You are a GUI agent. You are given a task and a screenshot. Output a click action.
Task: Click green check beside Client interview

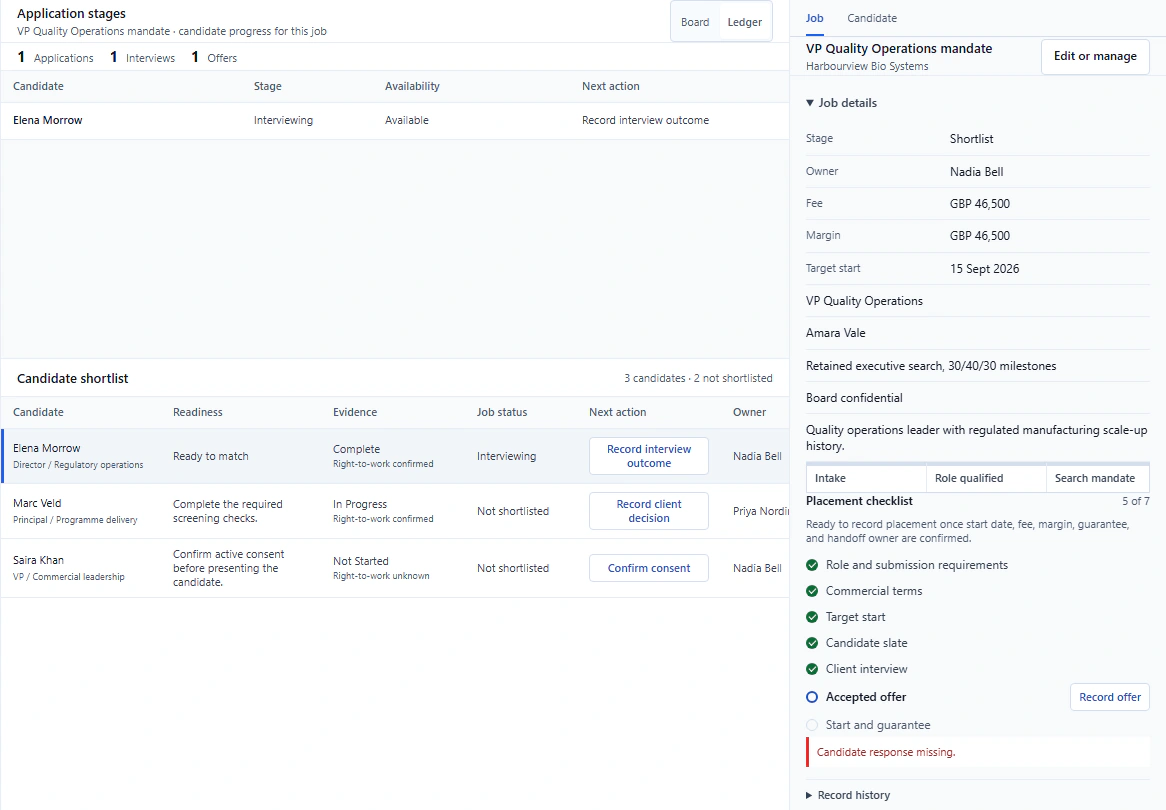coord(812,669)
